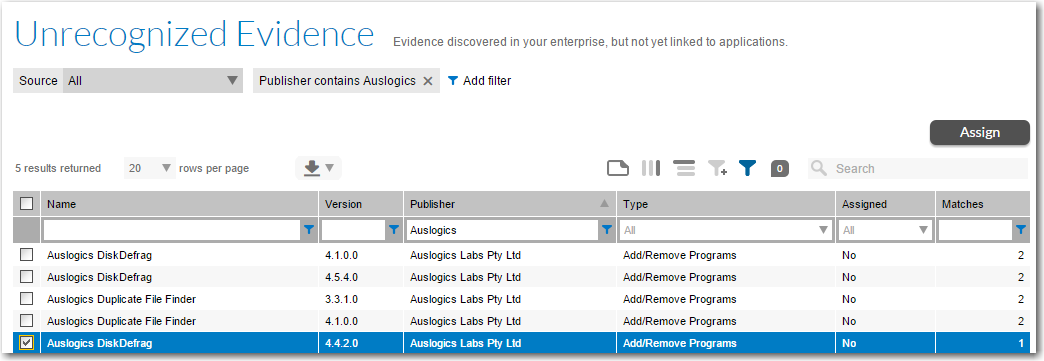Viewport: 1044px width, 361px height.
Task: Click the Publisher filter box containing Auslogics
Action: (503, 230)
